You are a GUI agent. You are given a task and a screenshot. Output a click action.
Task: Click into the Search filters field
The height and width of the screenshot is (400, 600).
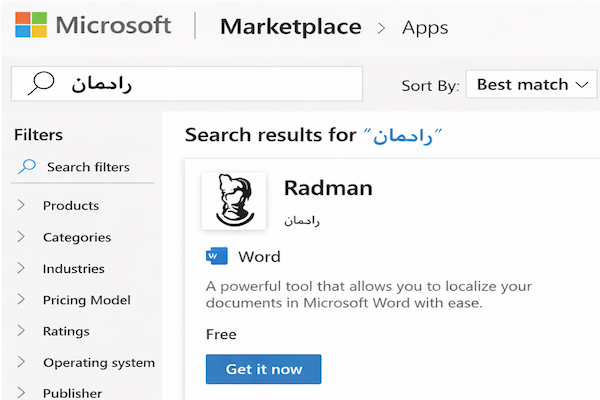pos(90,167)
